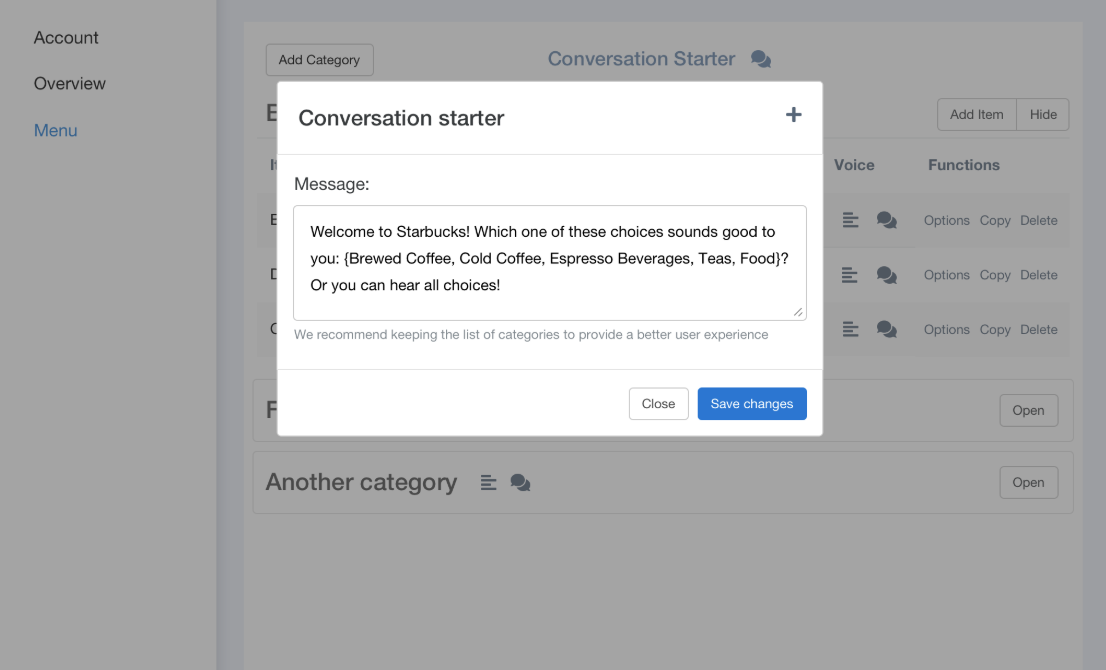The width and height of the screenshot is (1106, 670).
Task: Click the text-lines icon in the first item row
Action: pyautogui.click(x=850, y=220)
